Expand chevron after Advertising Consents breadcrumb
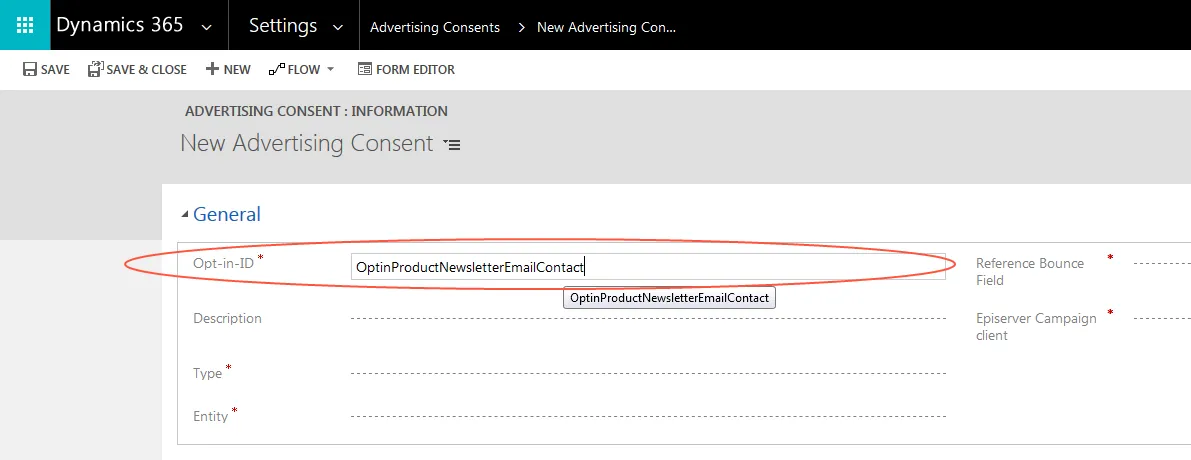This screenshot has width=1191, height=460. pos(521,27)
